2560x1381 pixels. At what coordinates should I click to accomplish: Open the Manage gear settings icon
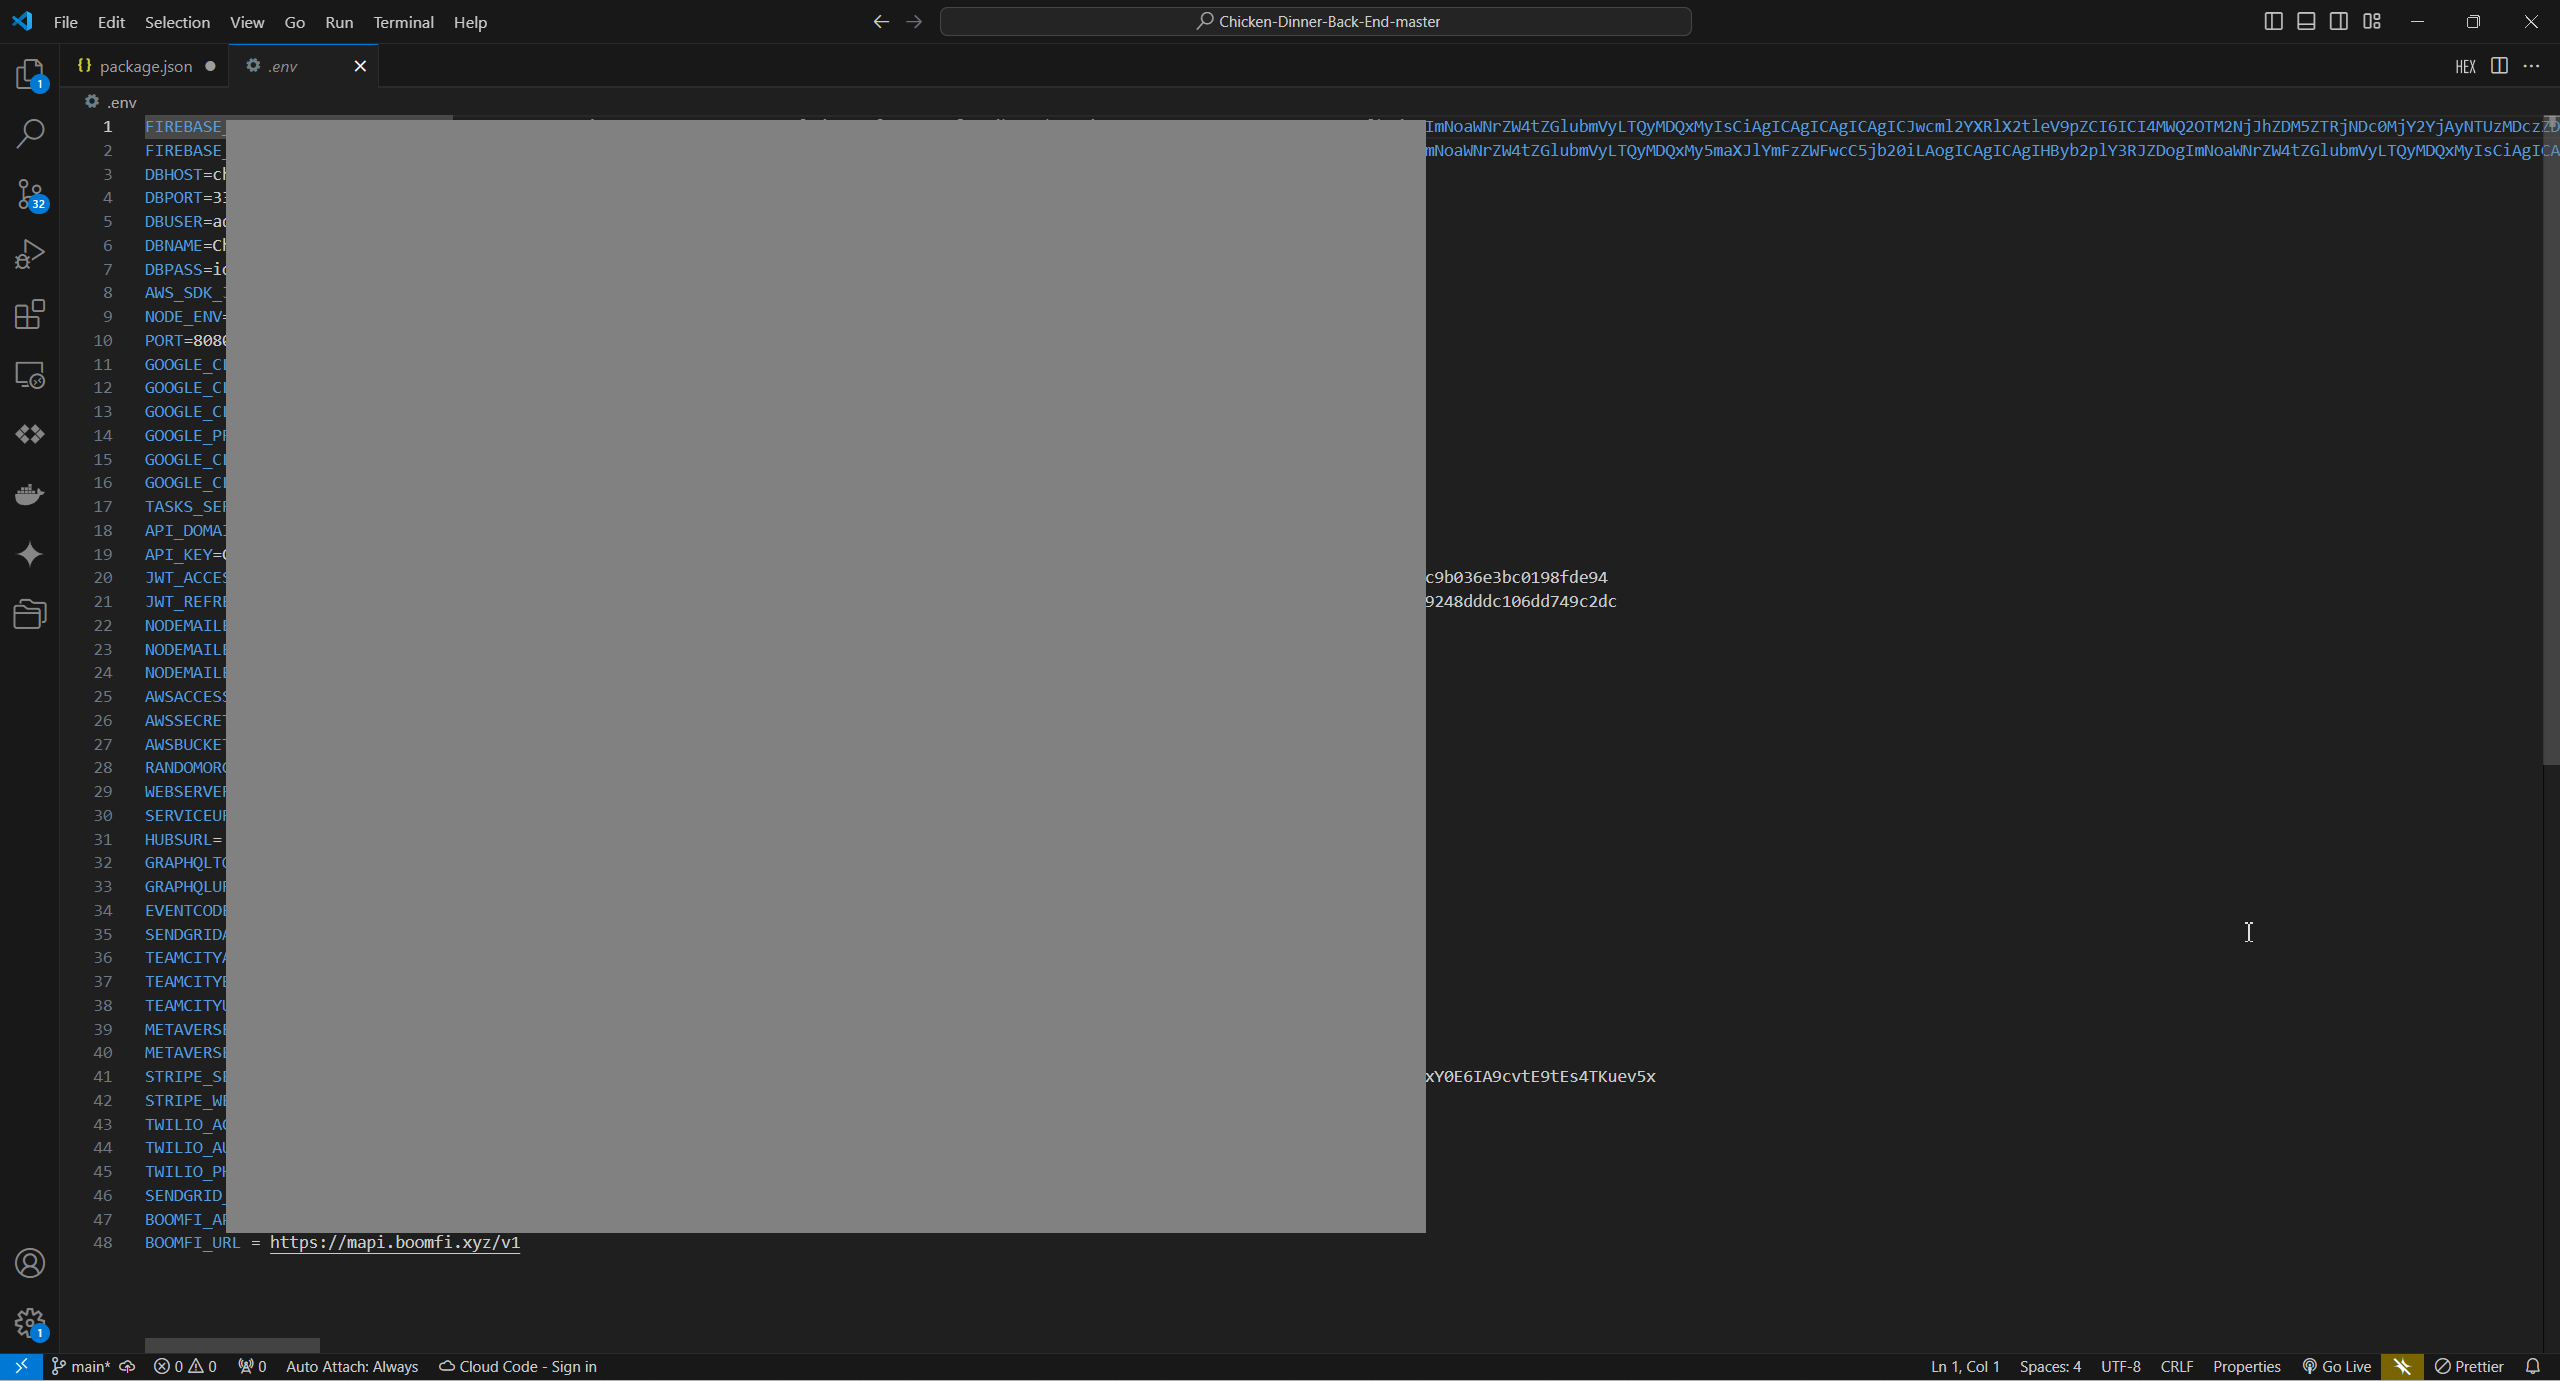pyautogui.click(x=30, y=1323)
